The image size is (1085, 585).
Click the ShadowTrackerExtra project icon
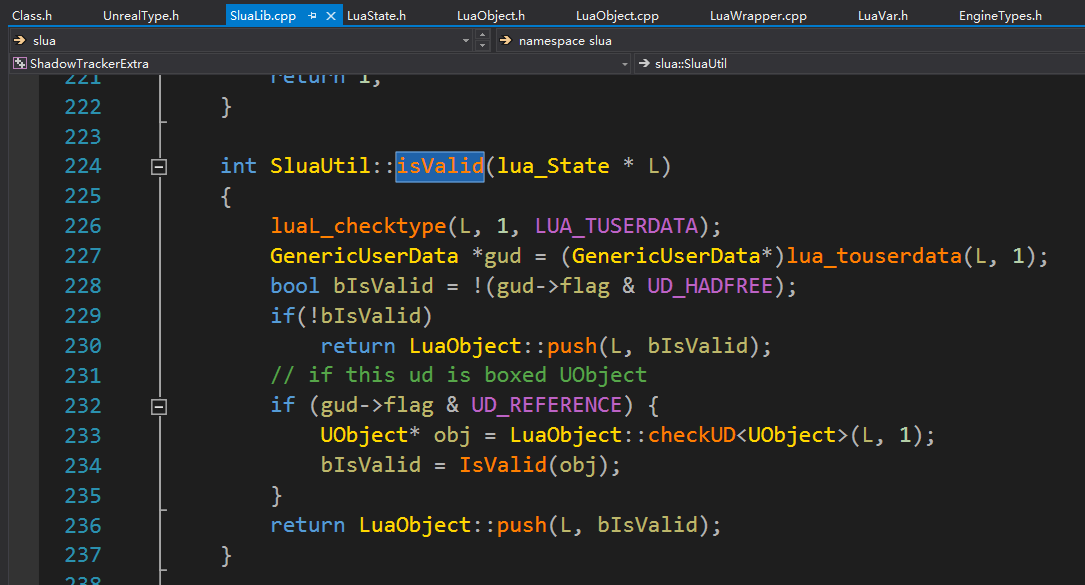point(19,64)
